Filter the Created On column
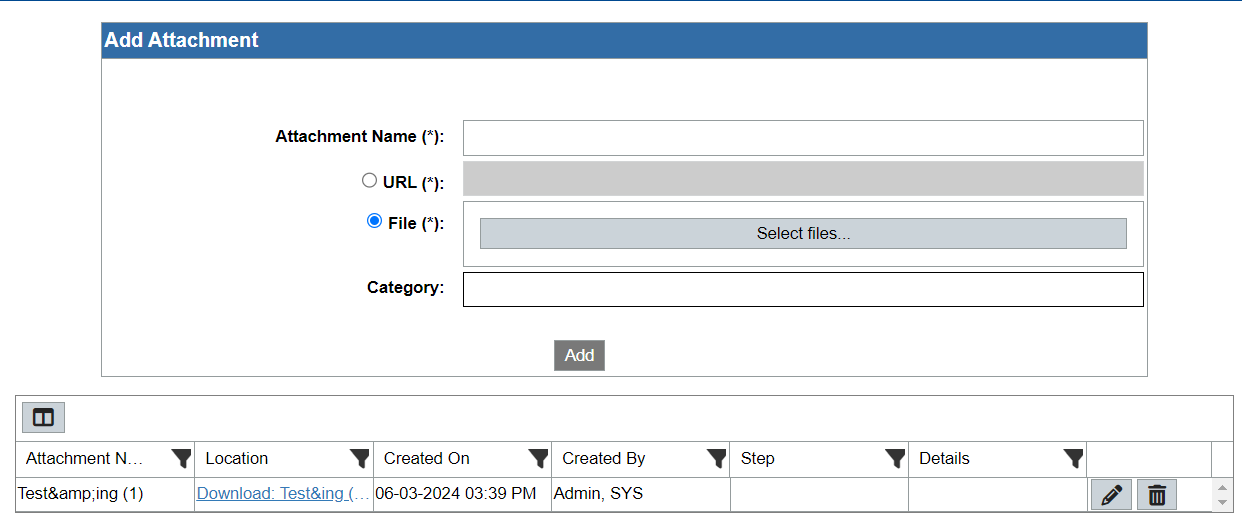The image size is (1242, 523). coord(538,459)
